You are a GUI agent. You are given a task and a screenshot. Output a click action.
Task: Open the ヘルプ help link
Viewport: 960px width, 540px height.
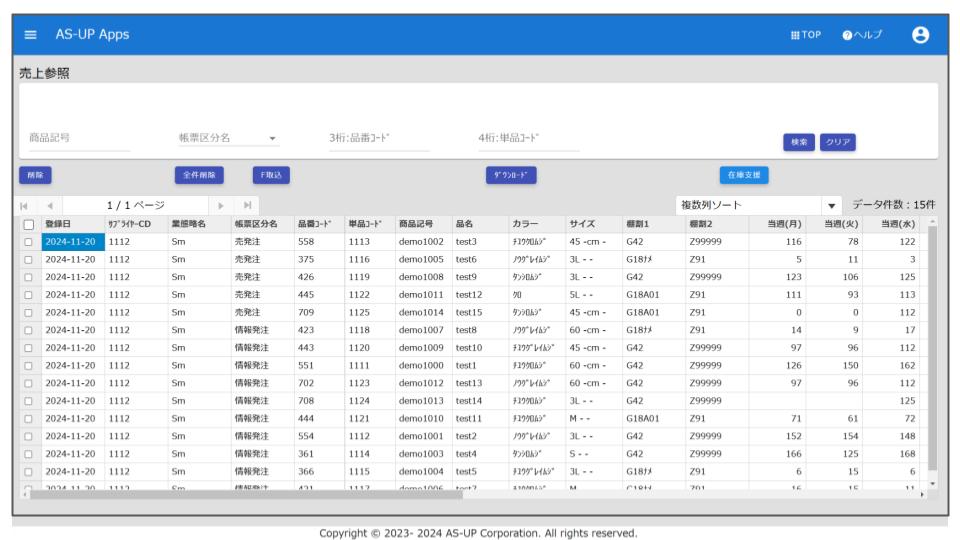[862, 35]
